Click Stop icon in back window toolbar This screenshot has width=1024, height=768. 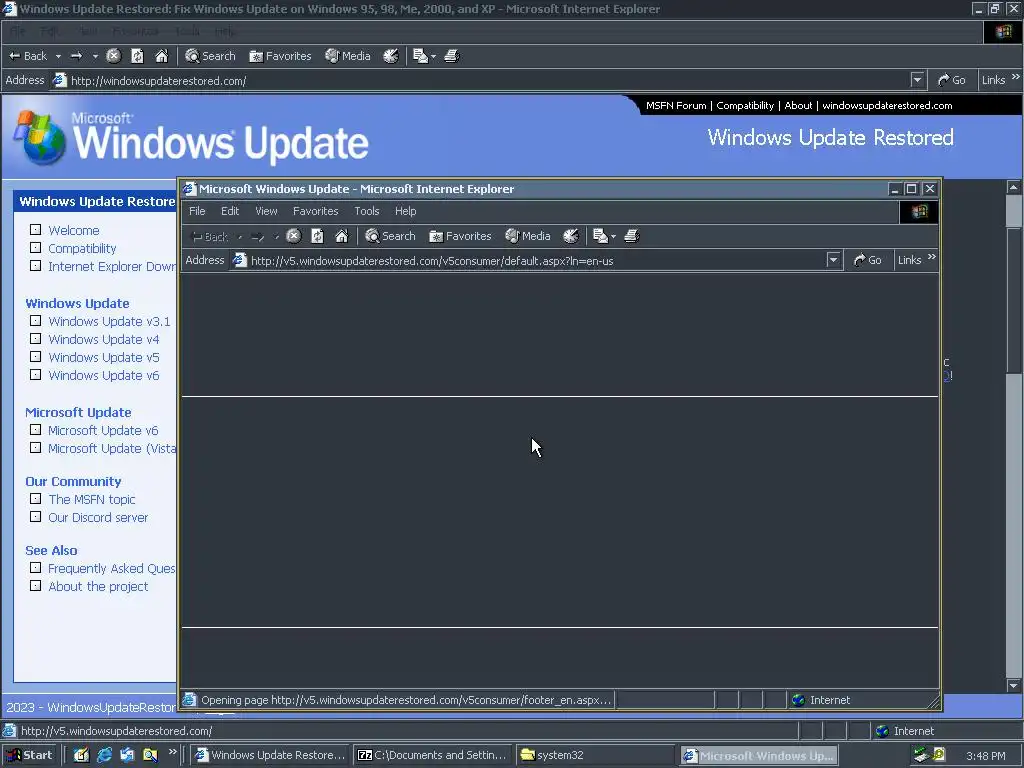(x=114, y=56)
